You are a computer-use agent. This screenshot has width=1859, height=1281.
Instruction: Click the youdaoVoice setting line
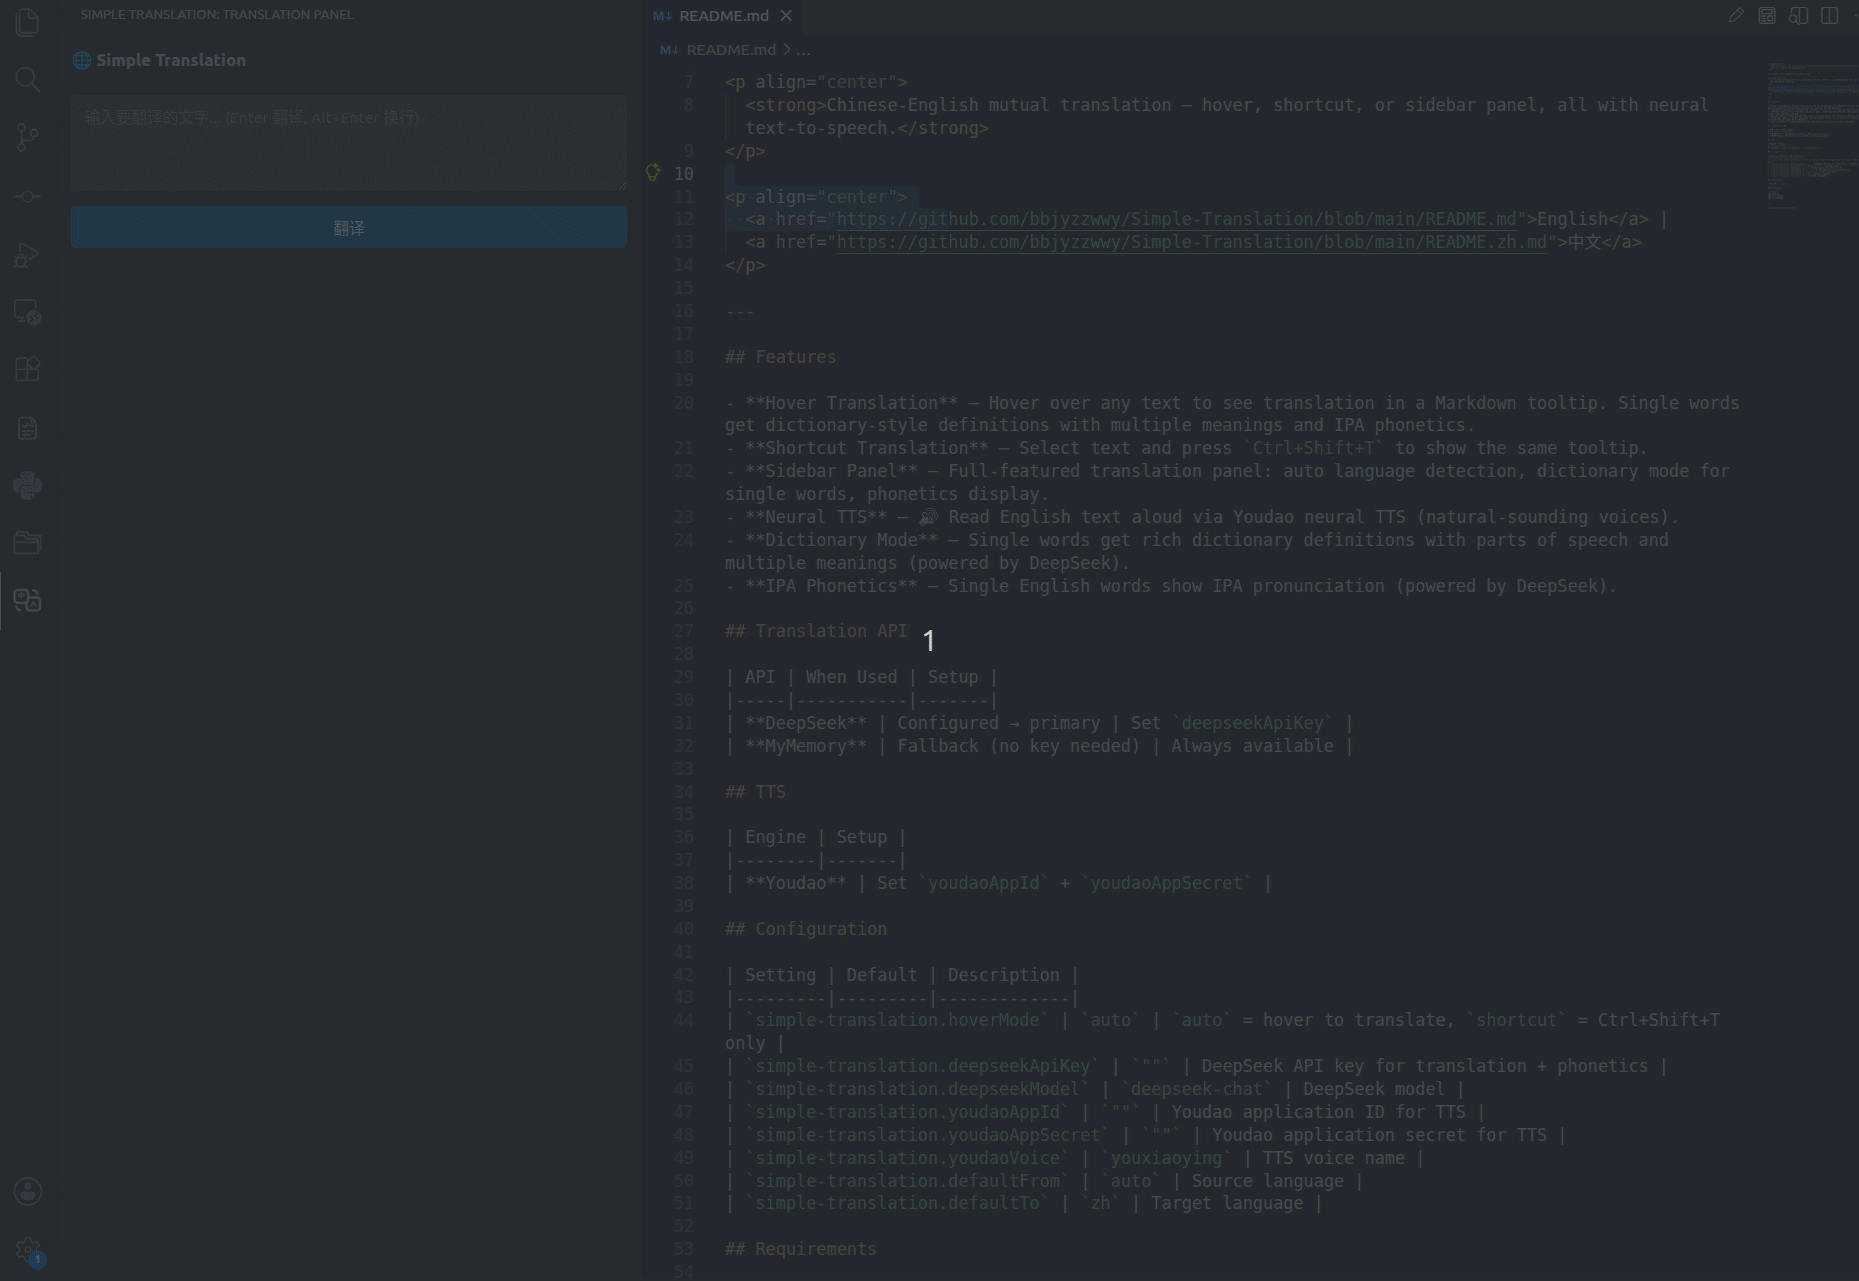tap(1074, 1158)
